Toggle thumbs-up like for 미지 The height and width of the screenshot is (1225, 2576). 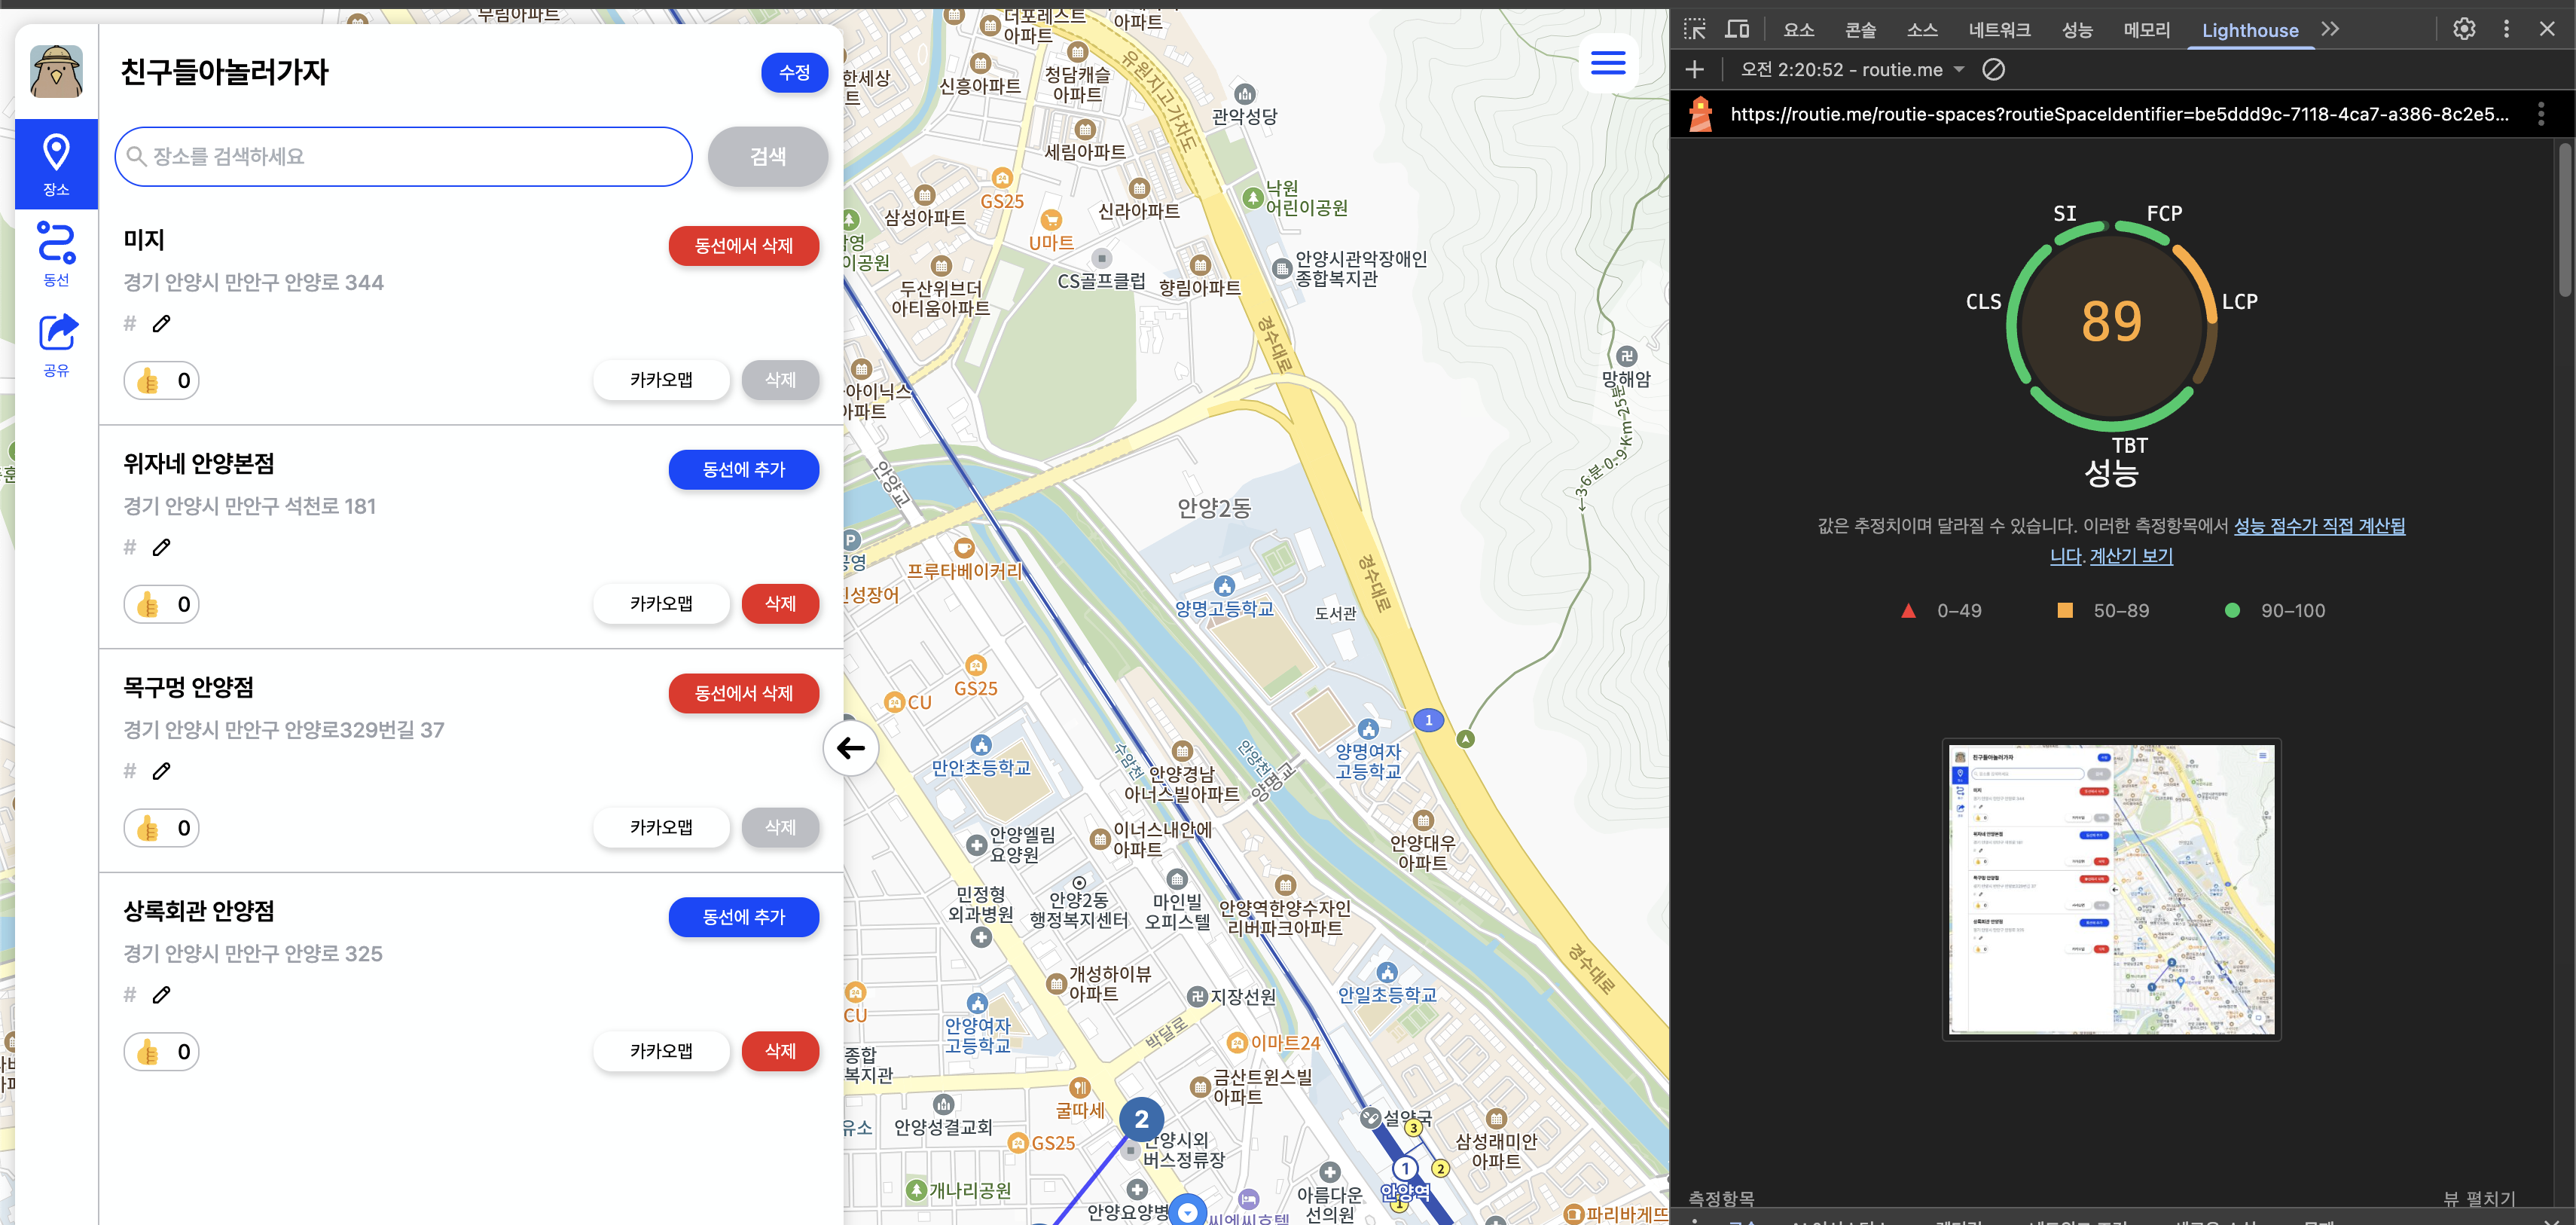pos(162,380)
